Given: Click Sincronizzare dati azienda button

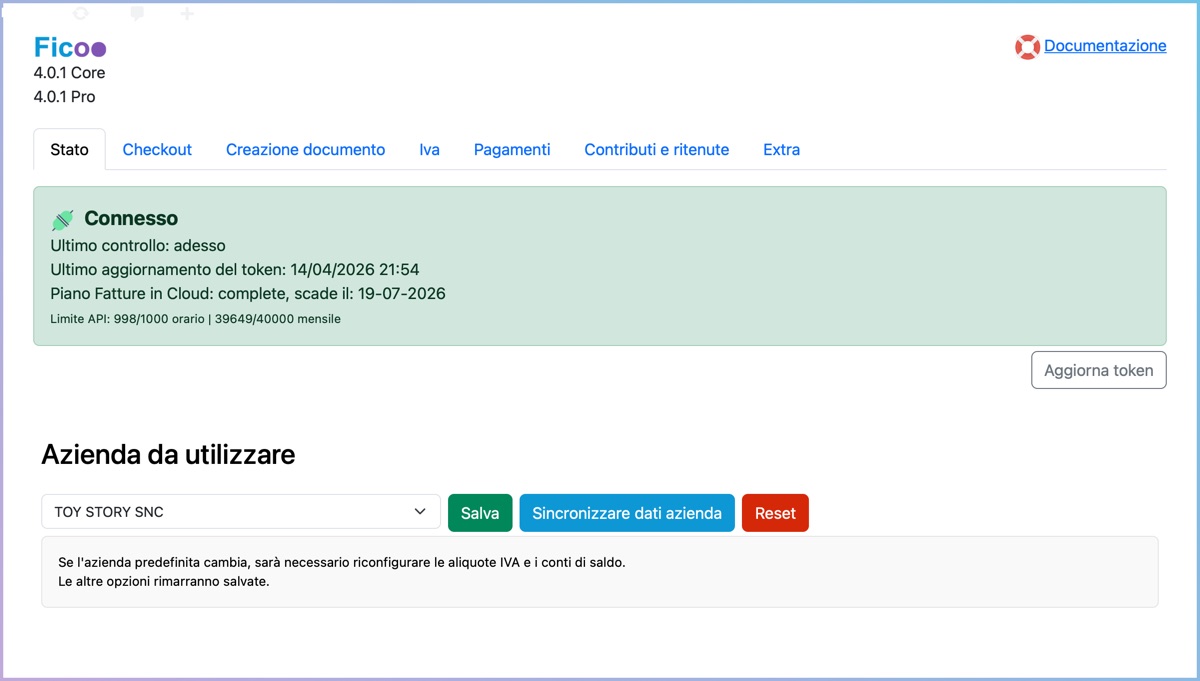Looking at the screenshot, I should pos(627,513).
